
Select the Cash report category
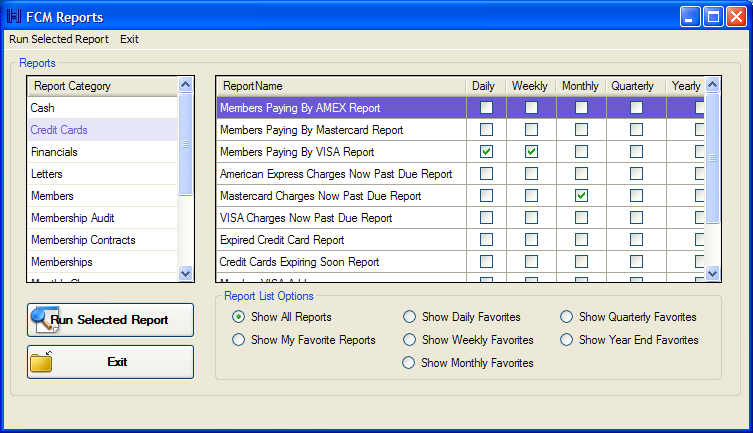(103, 108)
